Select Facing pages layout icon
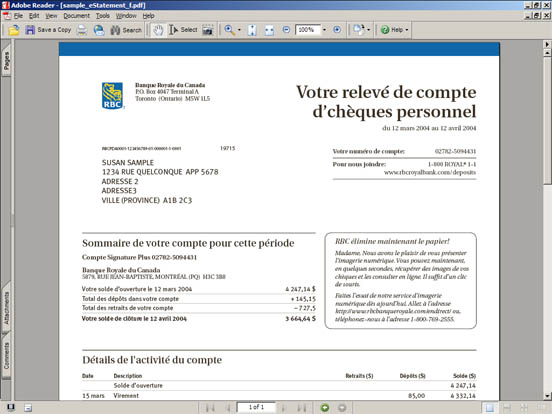This screenshot has width=552, height=414. coord(541,408)
